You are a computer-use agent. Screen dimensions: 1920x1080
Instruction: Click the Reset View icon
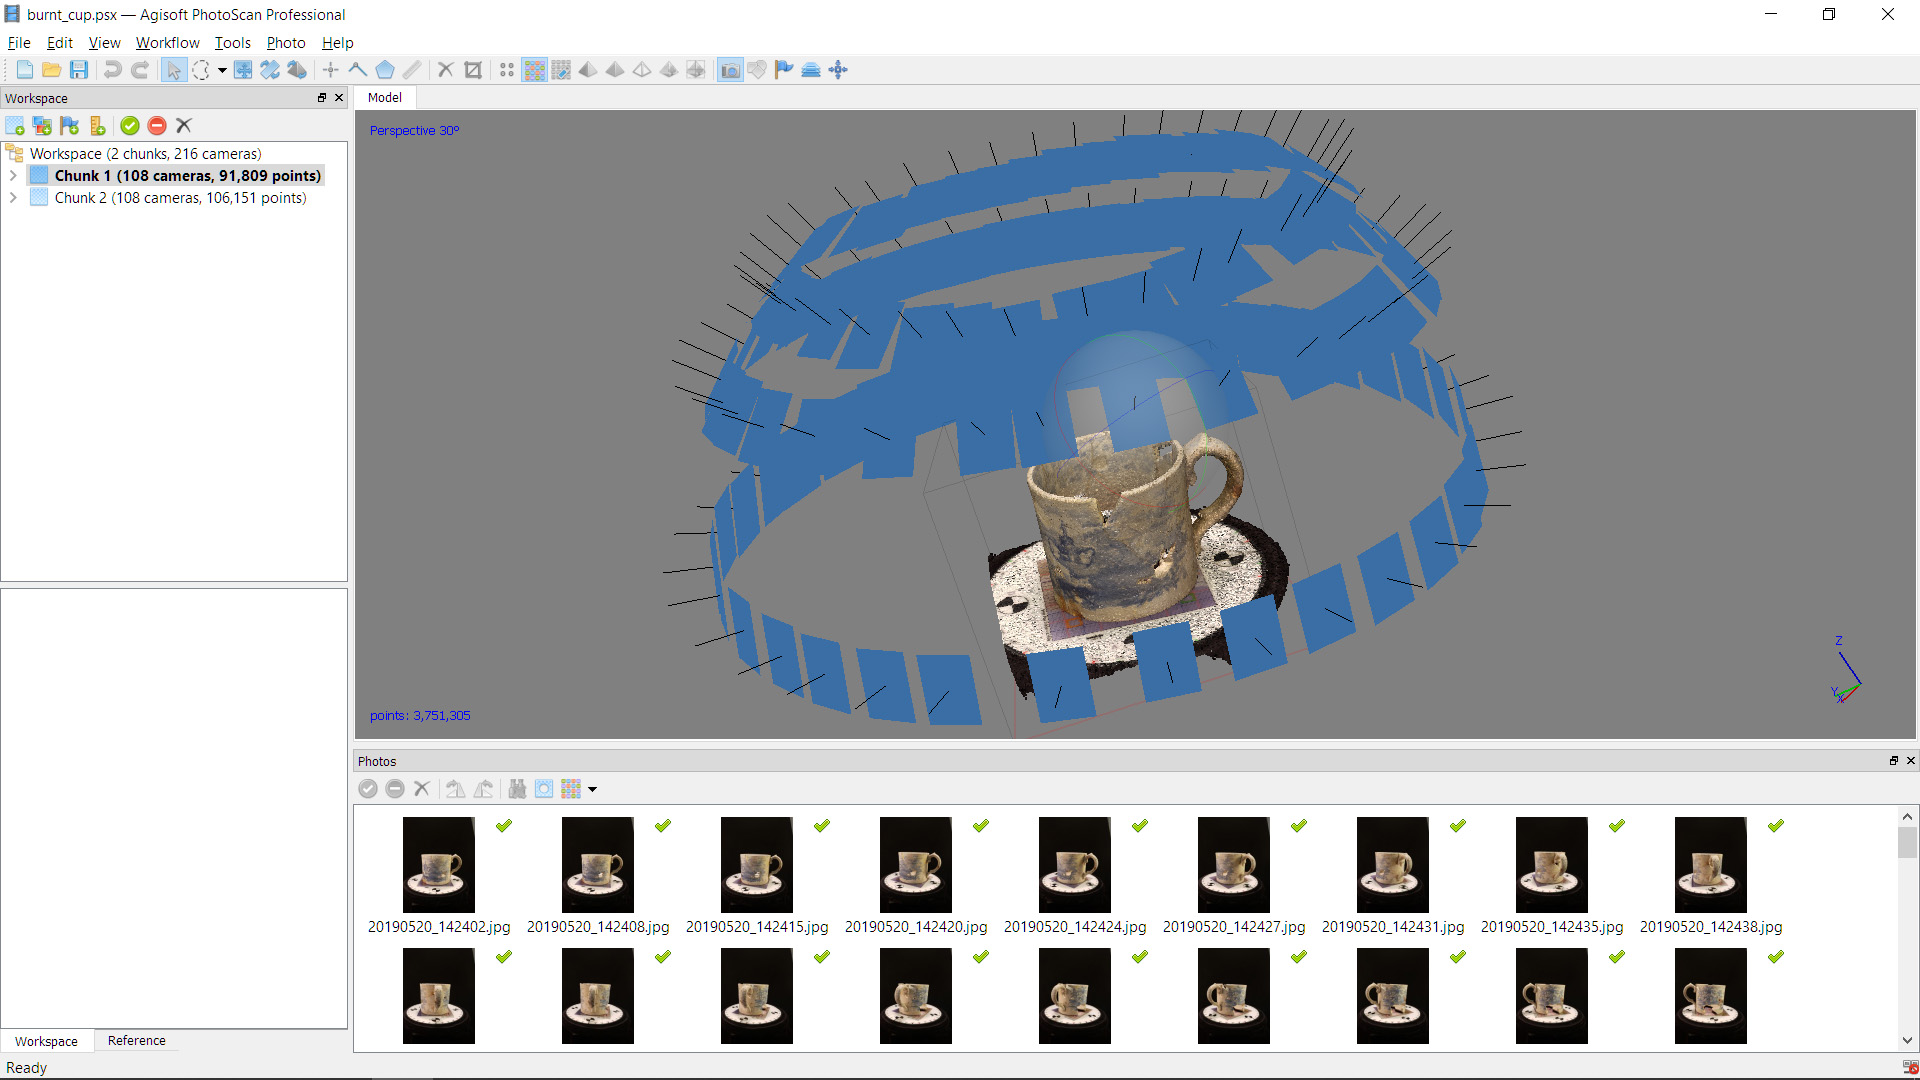point(838,70)
